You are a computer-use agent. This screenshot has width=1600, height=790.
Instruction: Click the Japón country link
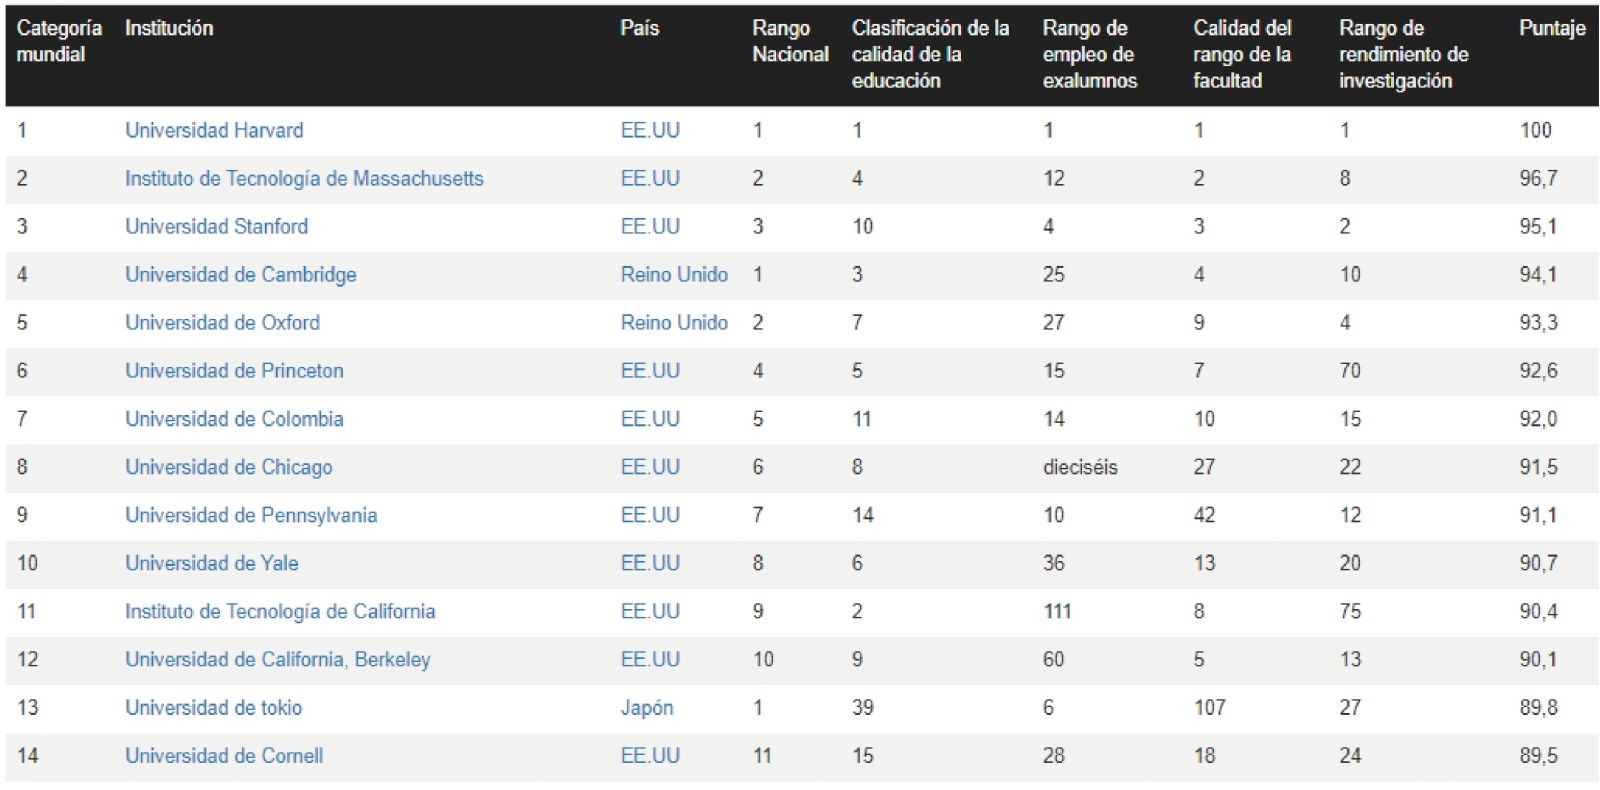(x=646, y=707)
